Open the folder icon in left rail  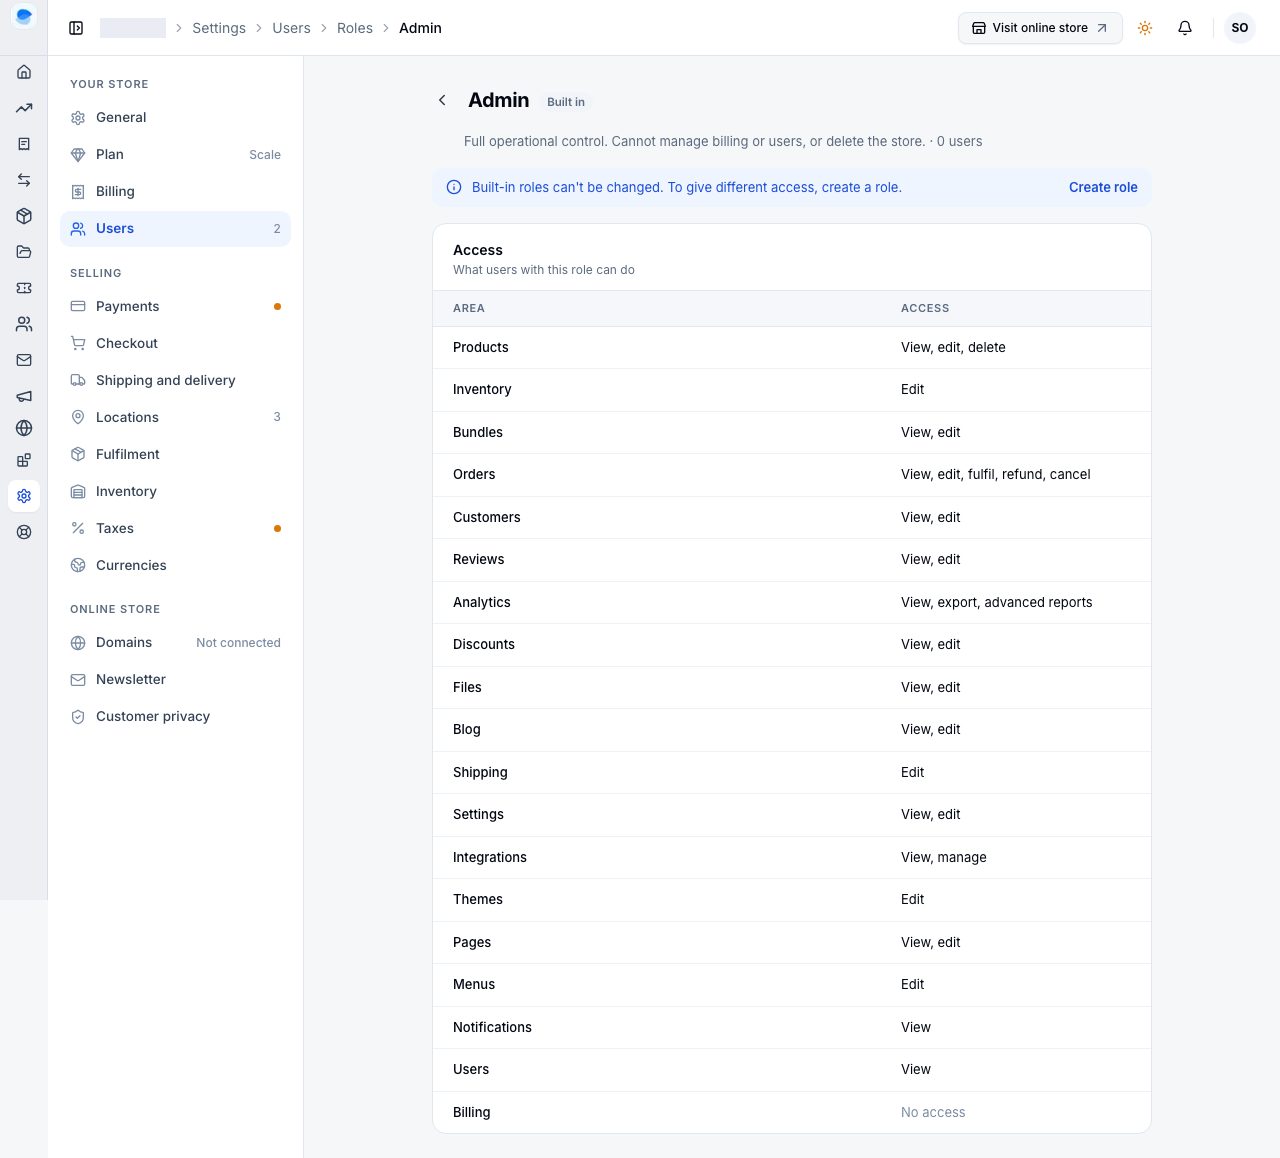point(24,252)
